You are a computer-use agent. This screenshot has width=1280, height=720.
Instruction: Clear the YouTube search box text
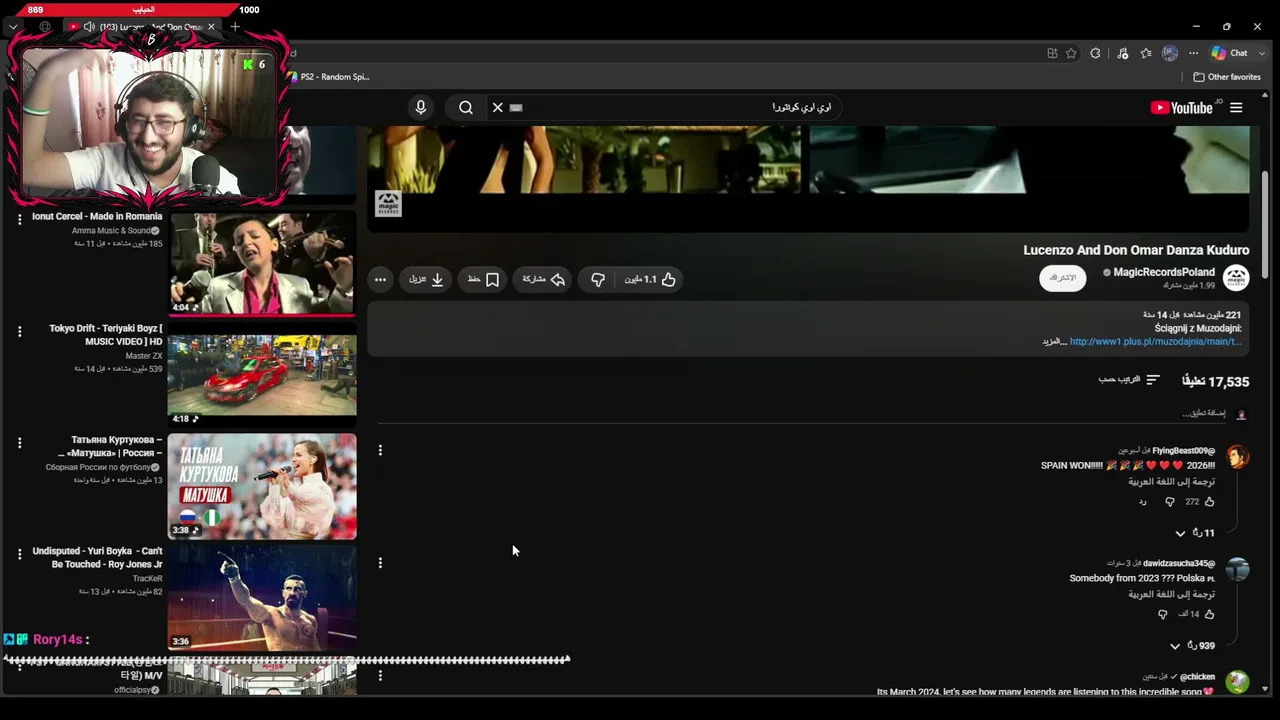[497, 107]
